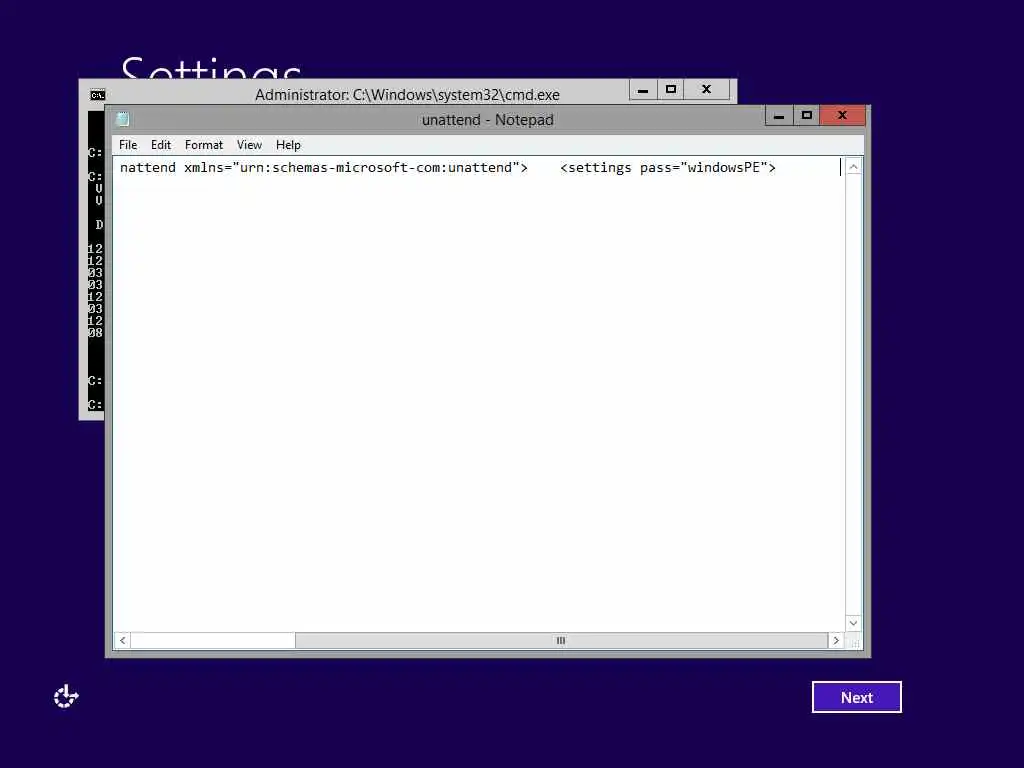This screenshot has height=768, width=1024.
Task: Open the Help menu in Notepad
Action: (x=288, y=145)
